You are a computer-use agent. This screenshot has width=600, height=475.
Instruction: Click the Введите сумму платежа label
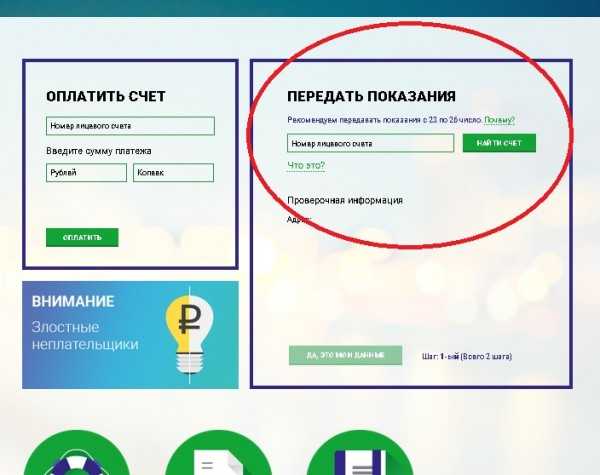(x=99, y=151)
